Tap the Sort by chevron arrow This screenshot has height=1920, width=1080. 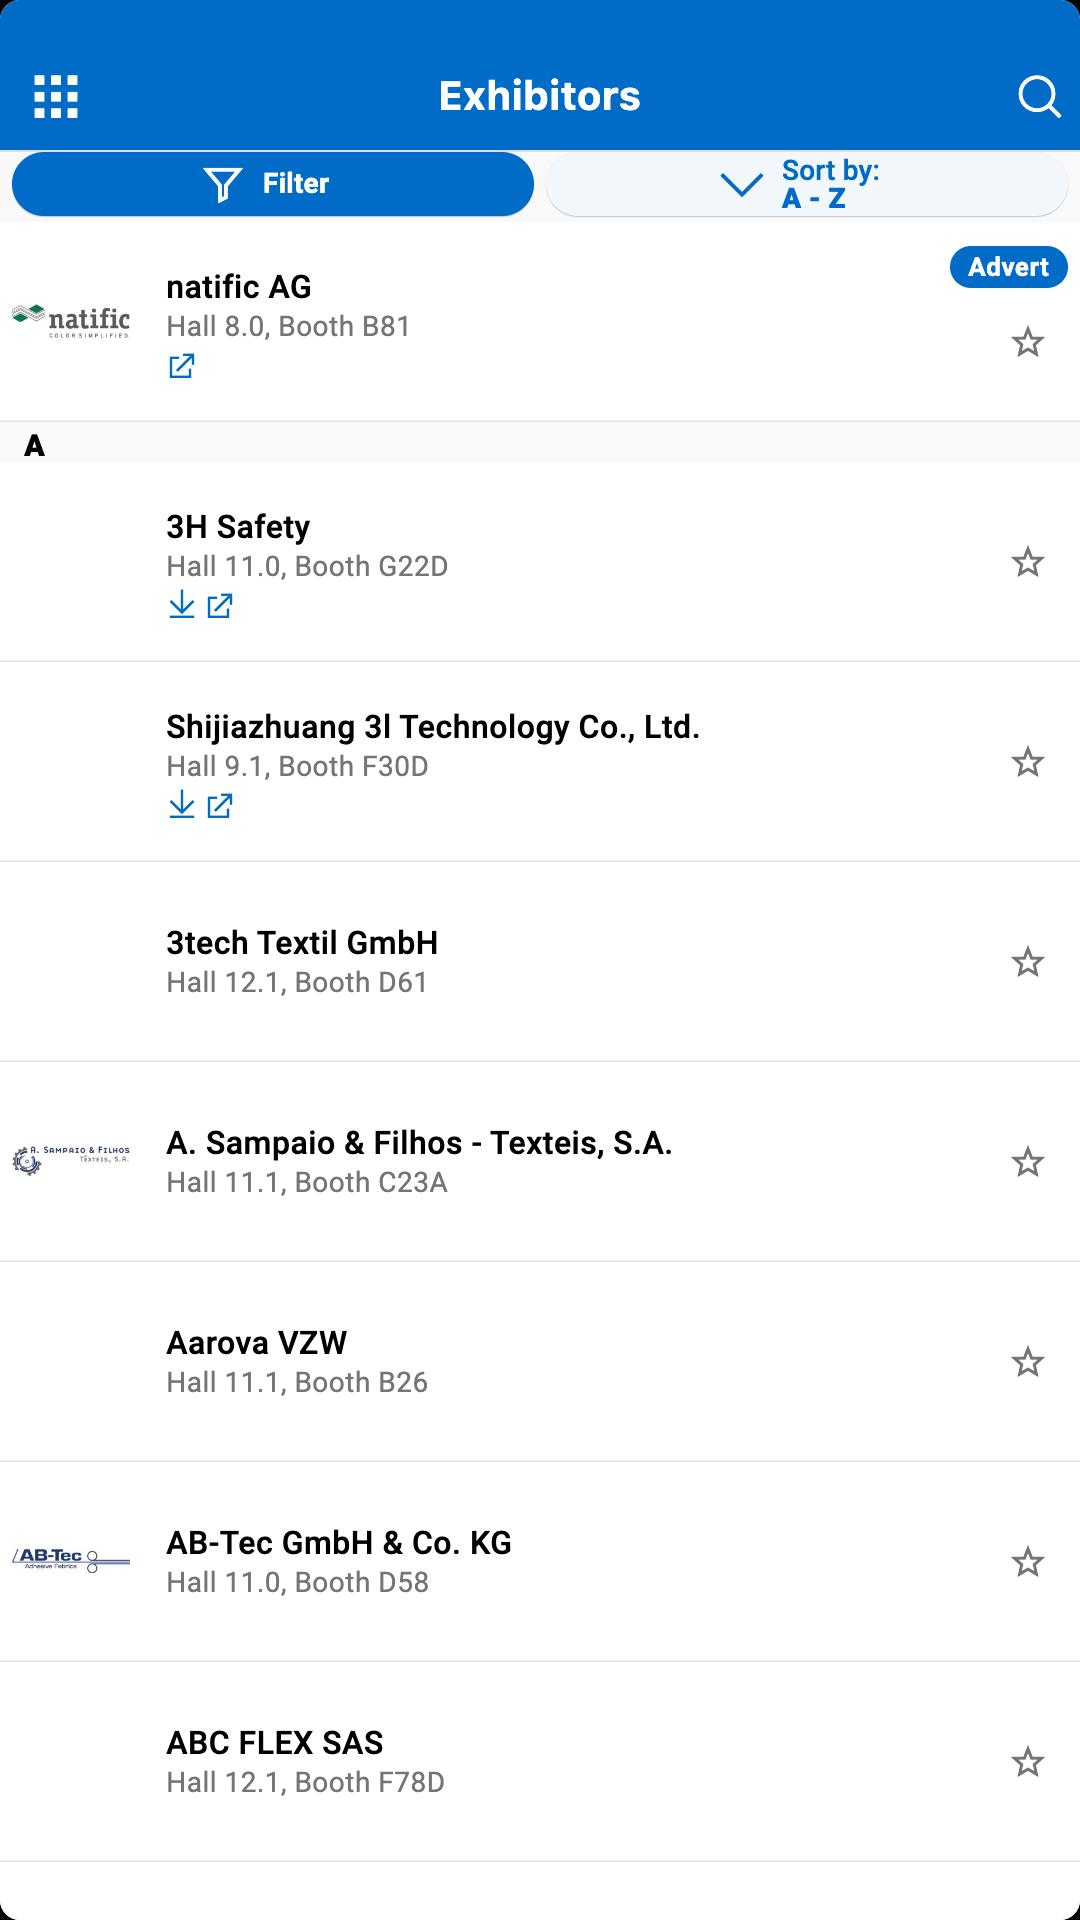point(741,185)
